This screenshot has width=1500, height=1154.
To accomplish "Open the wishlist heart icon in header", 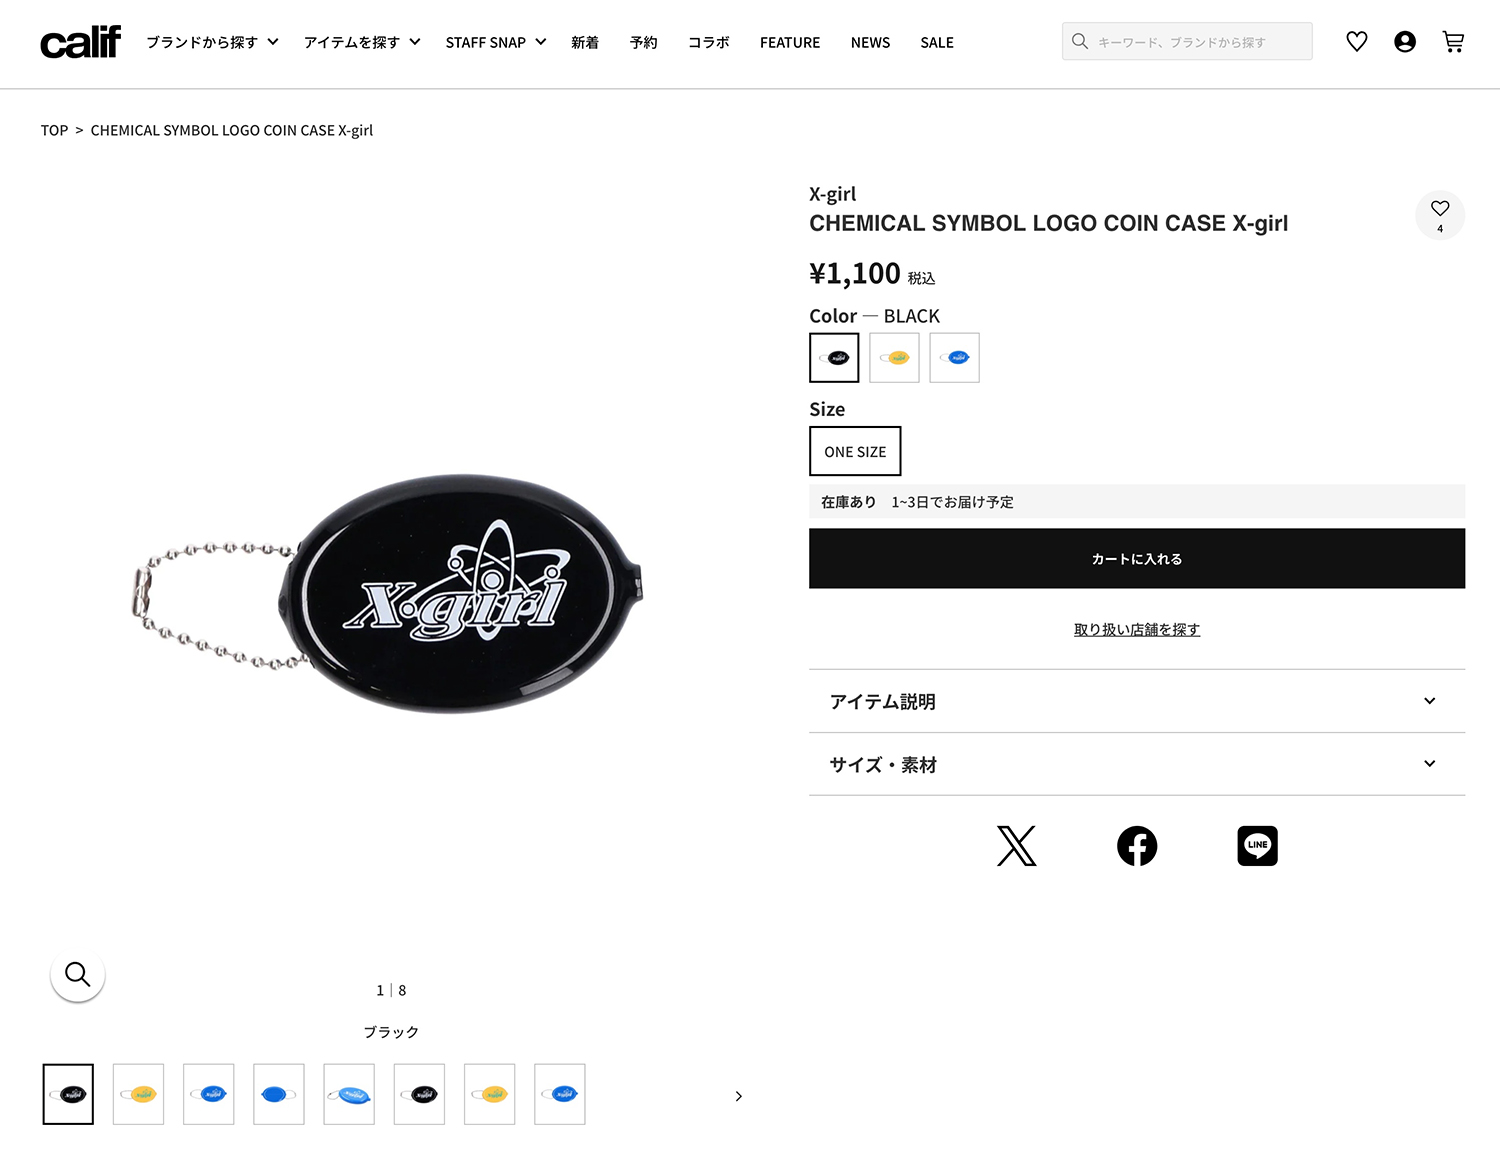I will 1356,41.
